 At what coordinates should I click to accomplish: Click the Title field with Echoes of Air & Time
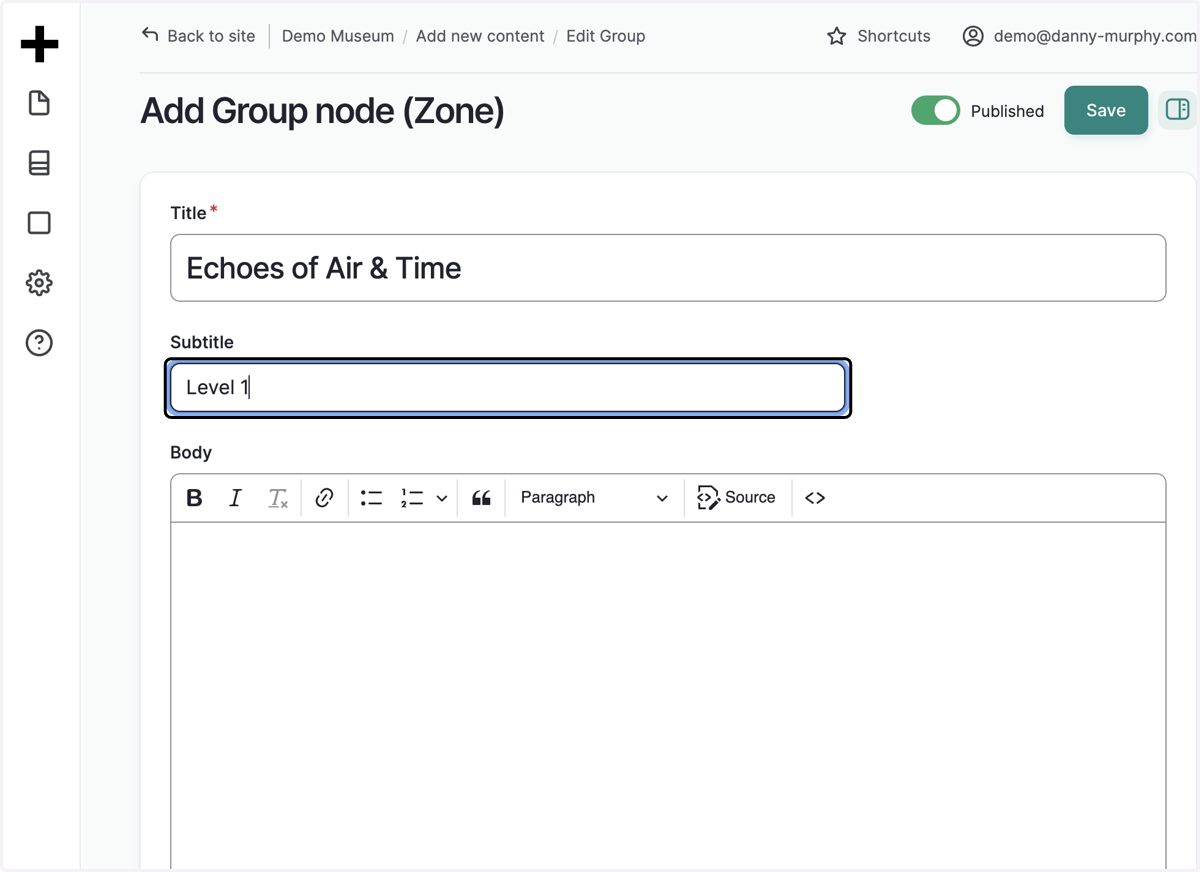pos(668,268)
